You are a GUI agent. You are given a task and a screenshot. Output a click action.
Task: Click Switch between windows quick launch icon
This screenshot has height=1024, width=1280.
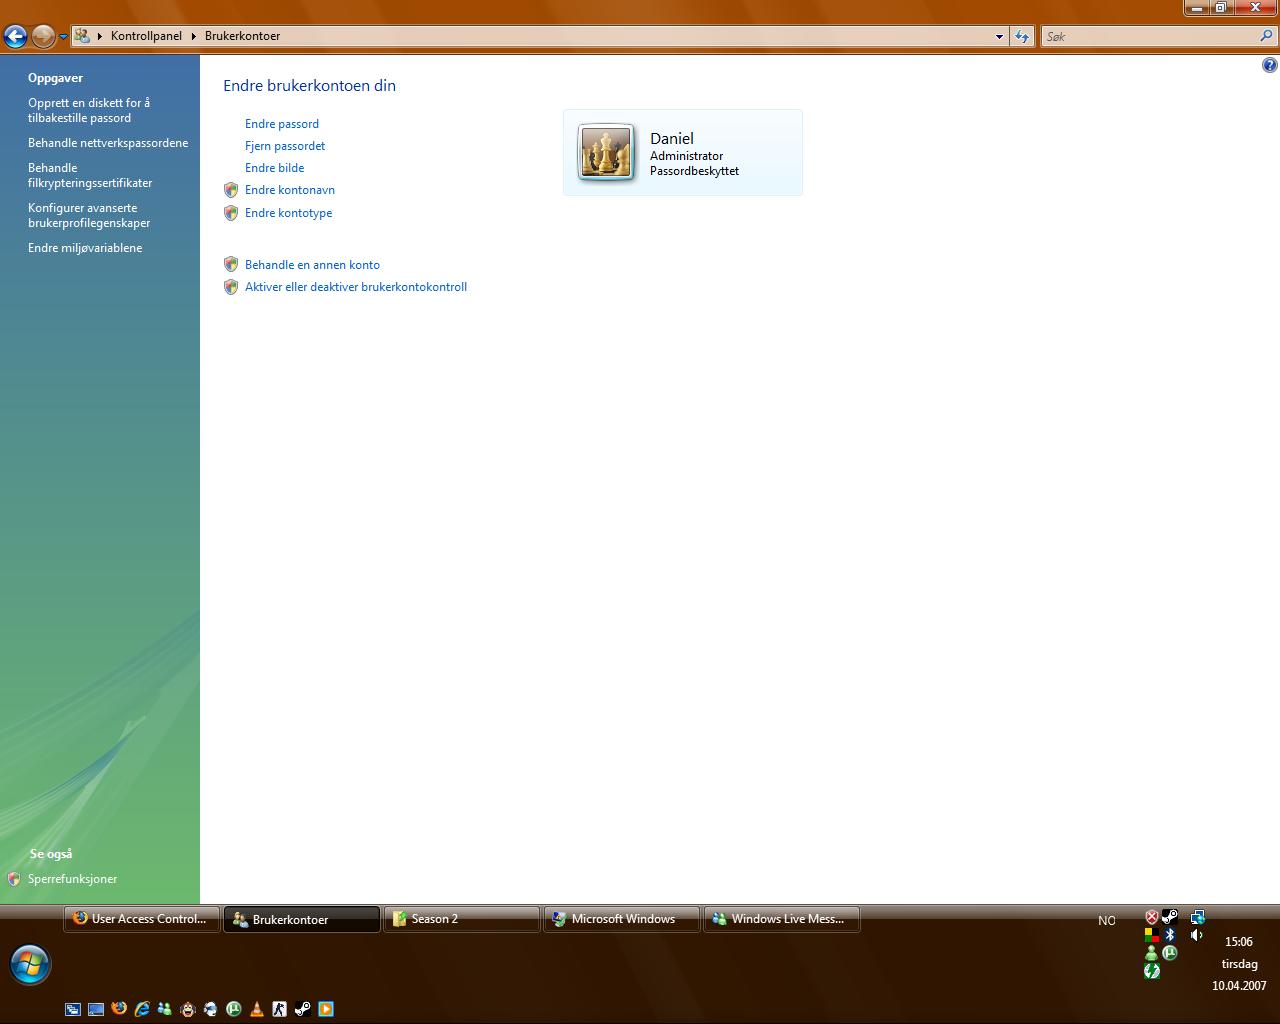coord(73,1009)
